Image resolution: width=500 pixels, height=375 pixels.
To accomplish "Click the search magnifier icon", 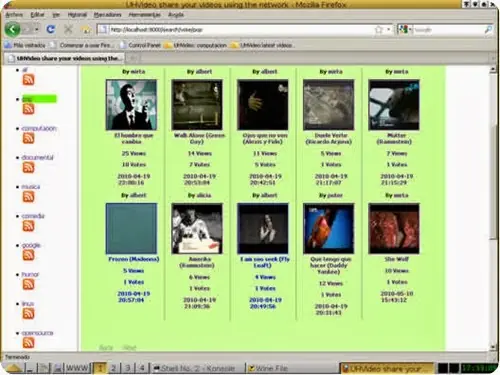I will click(x=488, y=30).
